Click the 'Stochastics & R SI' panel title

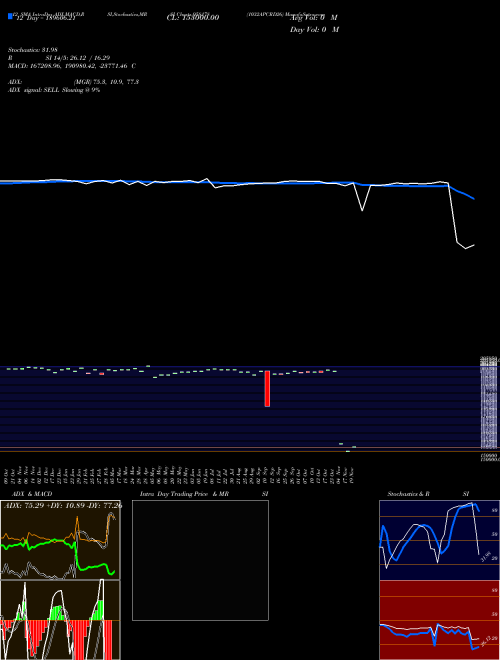428,494
